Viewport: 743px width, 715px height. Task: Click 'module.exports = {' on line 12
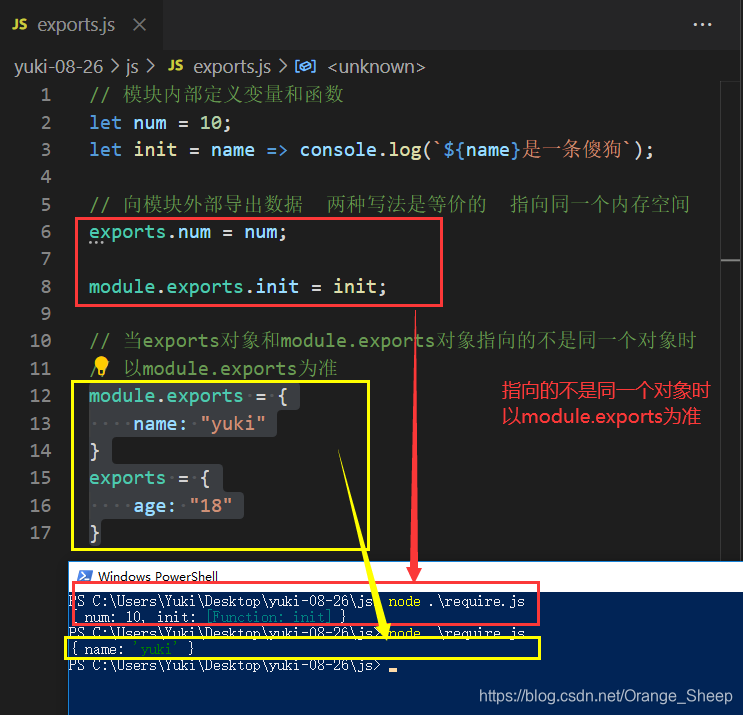pos(188,396)
